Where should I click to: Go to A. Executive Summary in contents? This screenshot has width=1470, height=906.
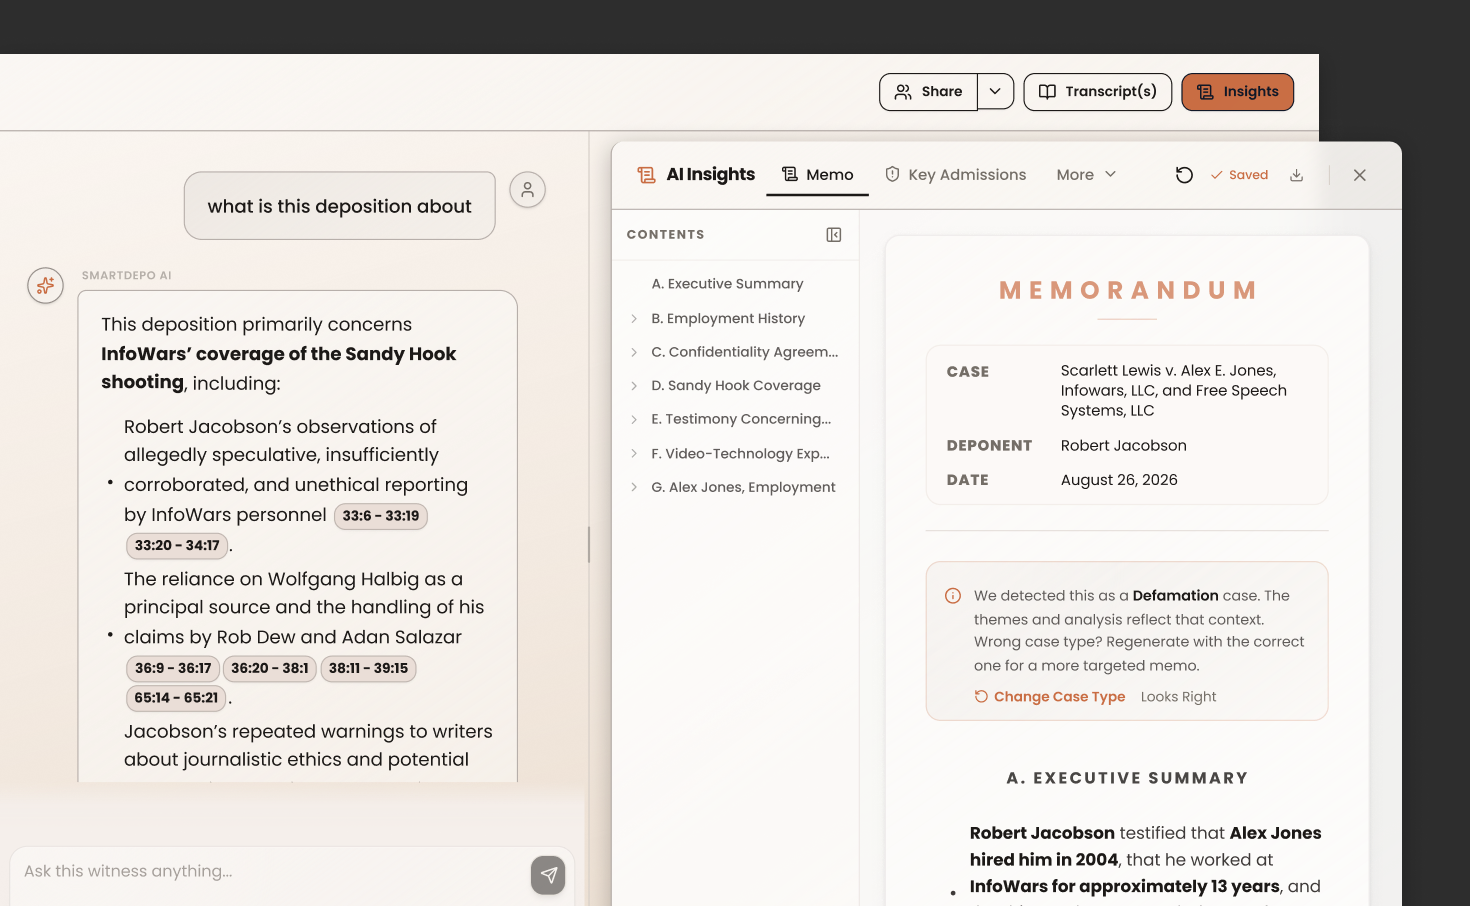727,284
